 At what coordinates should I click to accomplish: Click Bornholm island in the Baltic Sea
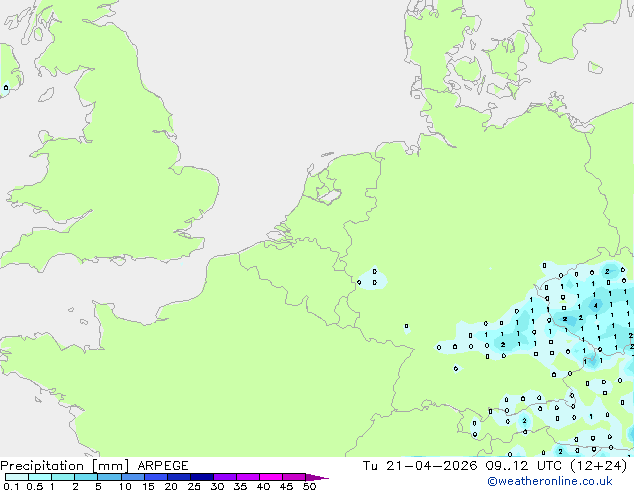595,68
